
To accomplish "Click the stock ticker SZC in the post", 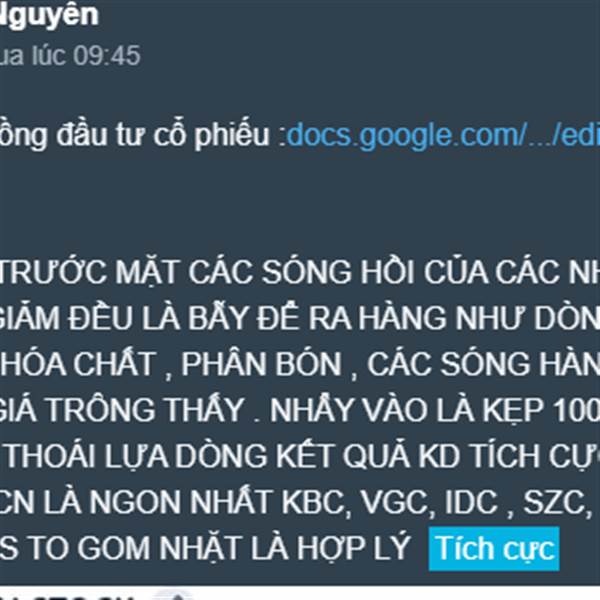I will [x=556, y=502].
